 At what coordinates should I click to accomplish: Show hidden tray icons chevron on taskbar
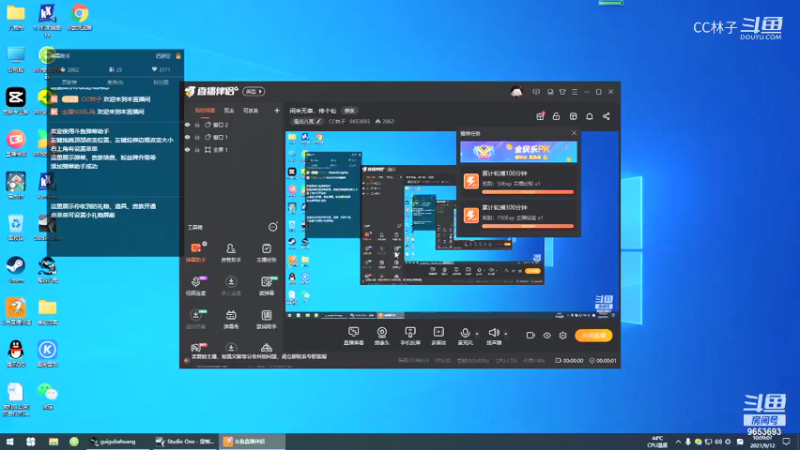(x=678, y=441)
